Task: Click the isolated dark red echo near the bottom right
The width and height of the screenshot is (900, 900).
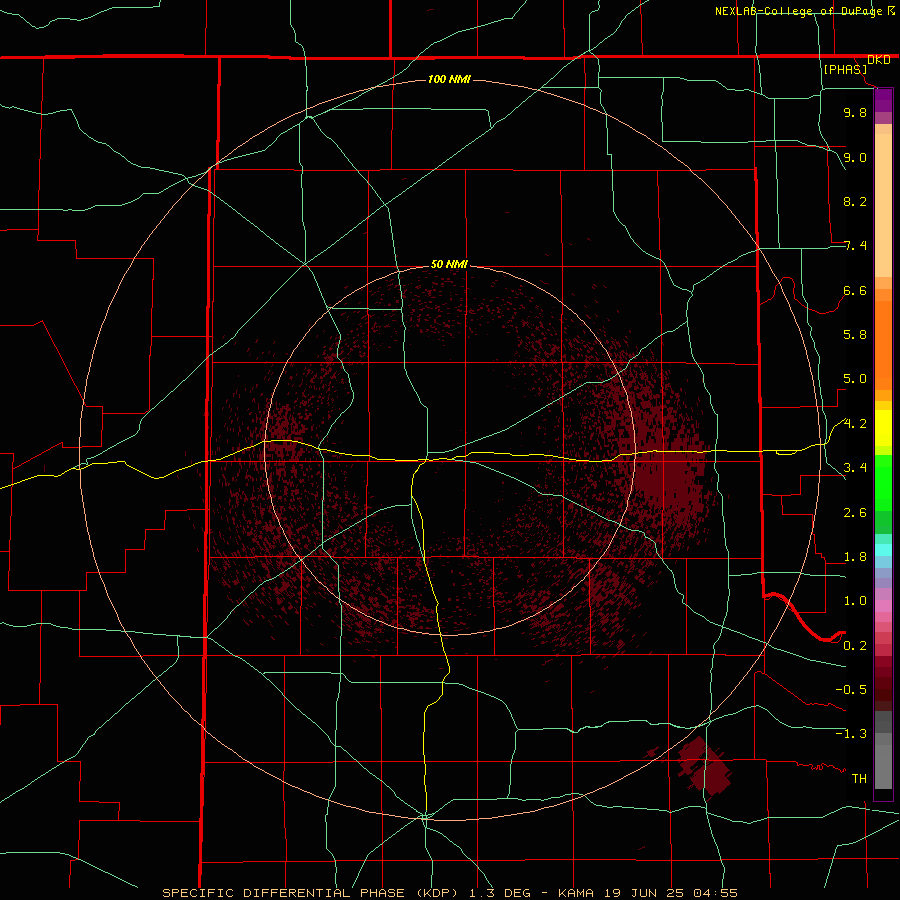Action: pyautogui.click(x=703, y=766)
